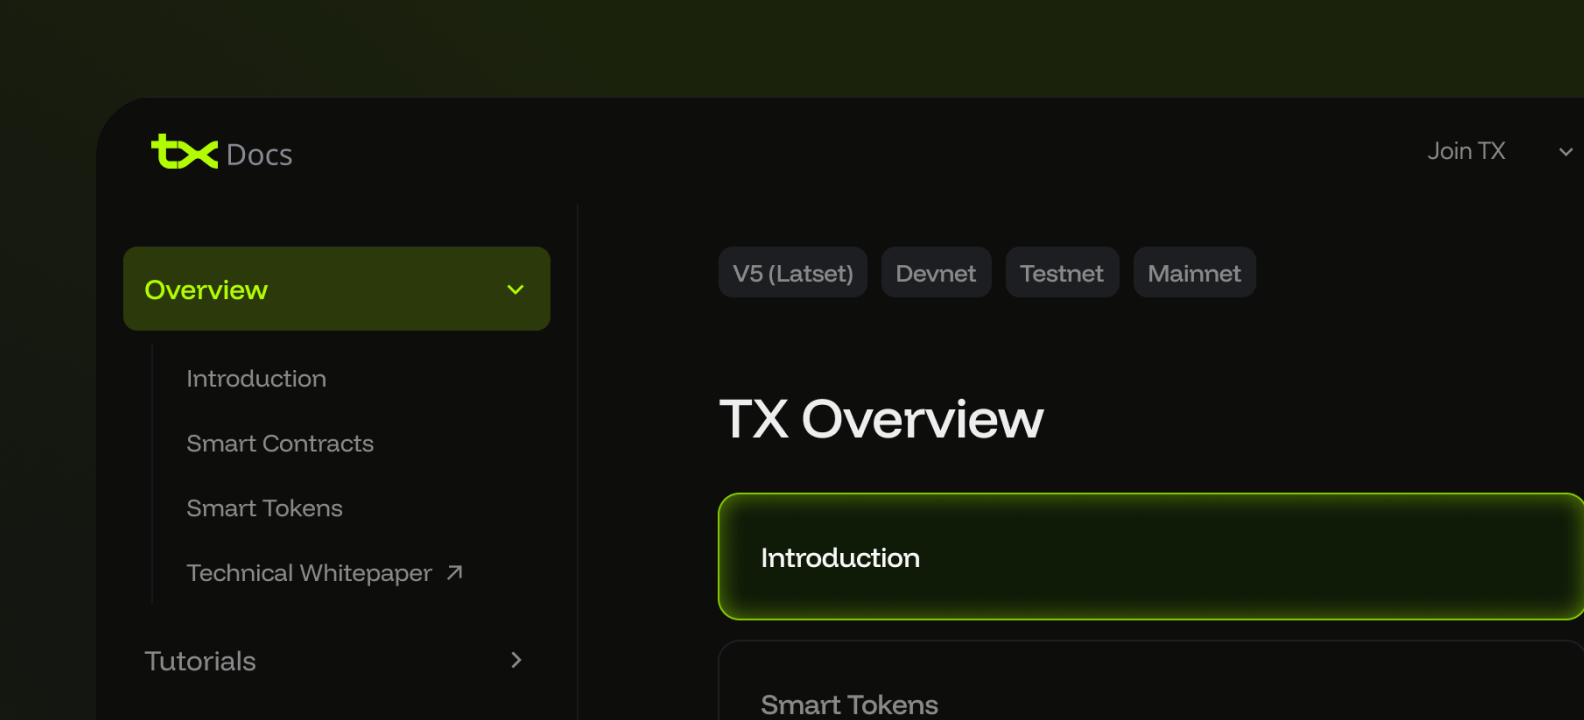Click the green TX logo

(x=184, y=152)
